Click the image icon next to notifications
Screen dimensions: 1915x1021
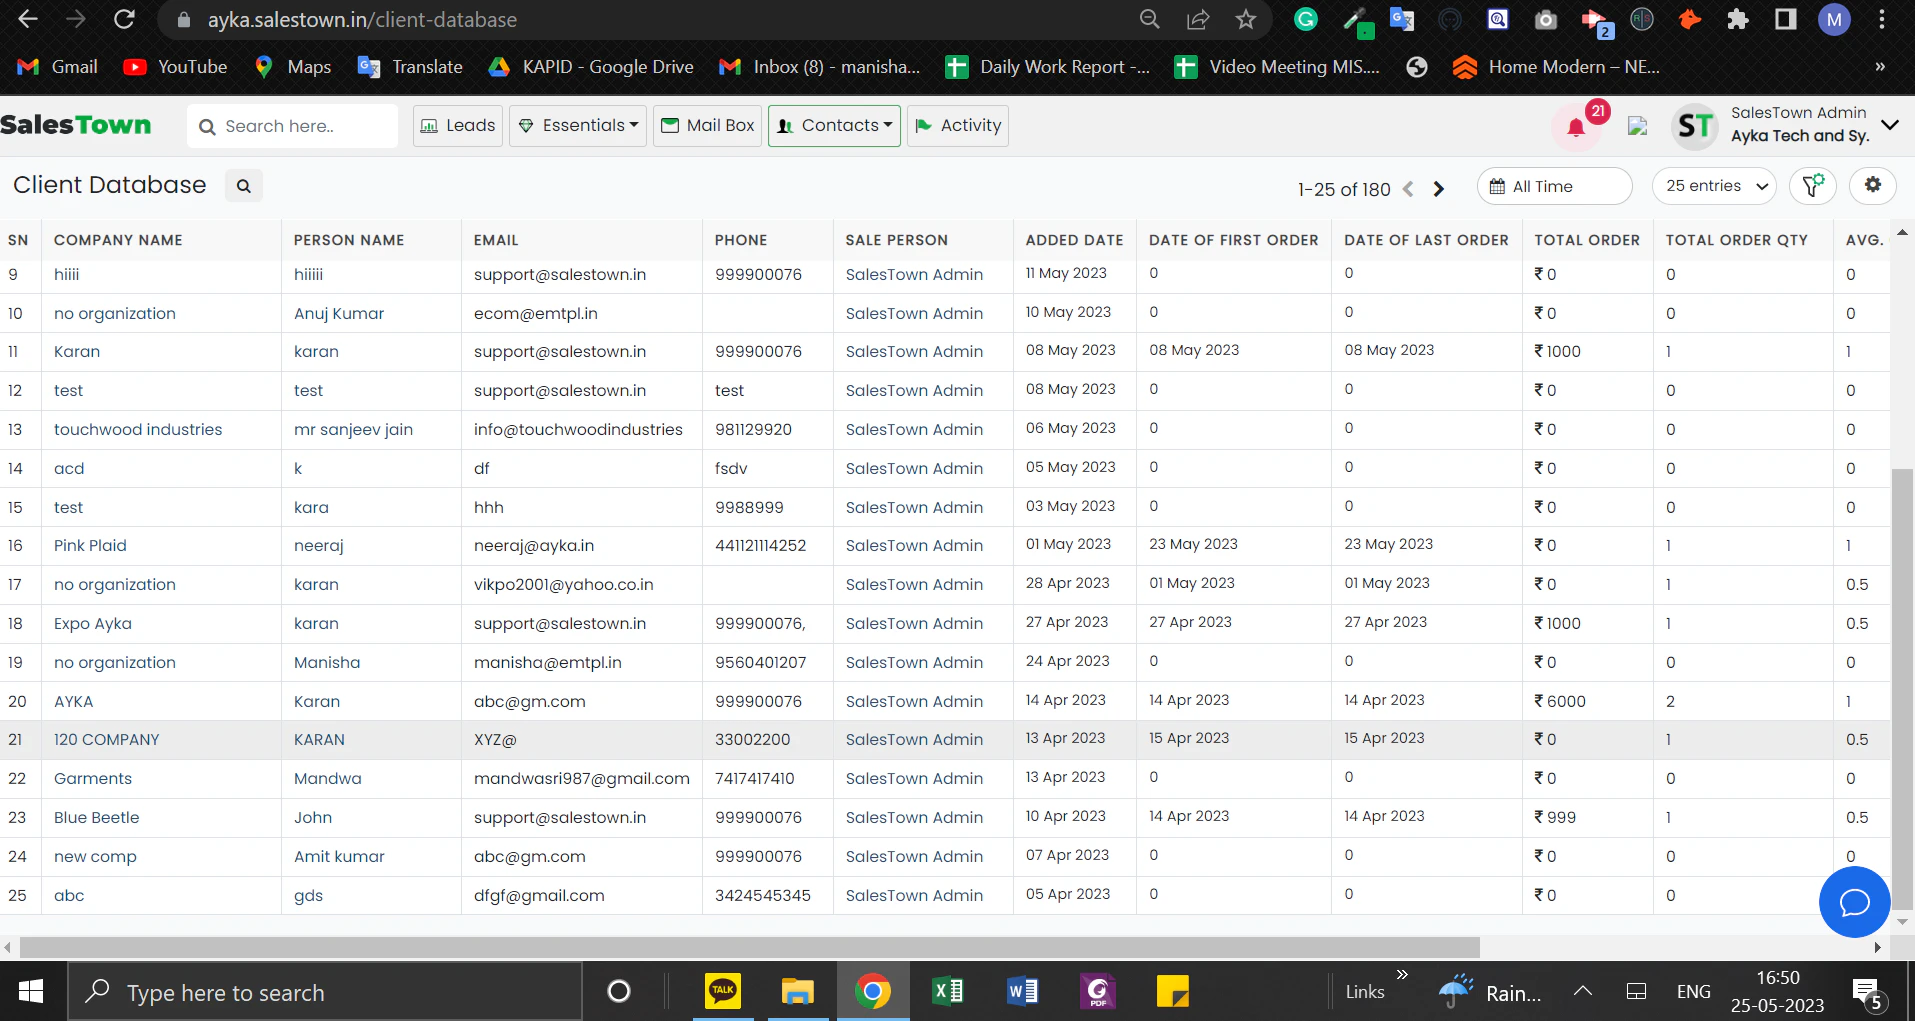pyautogui.click(x=1636, y=127)
